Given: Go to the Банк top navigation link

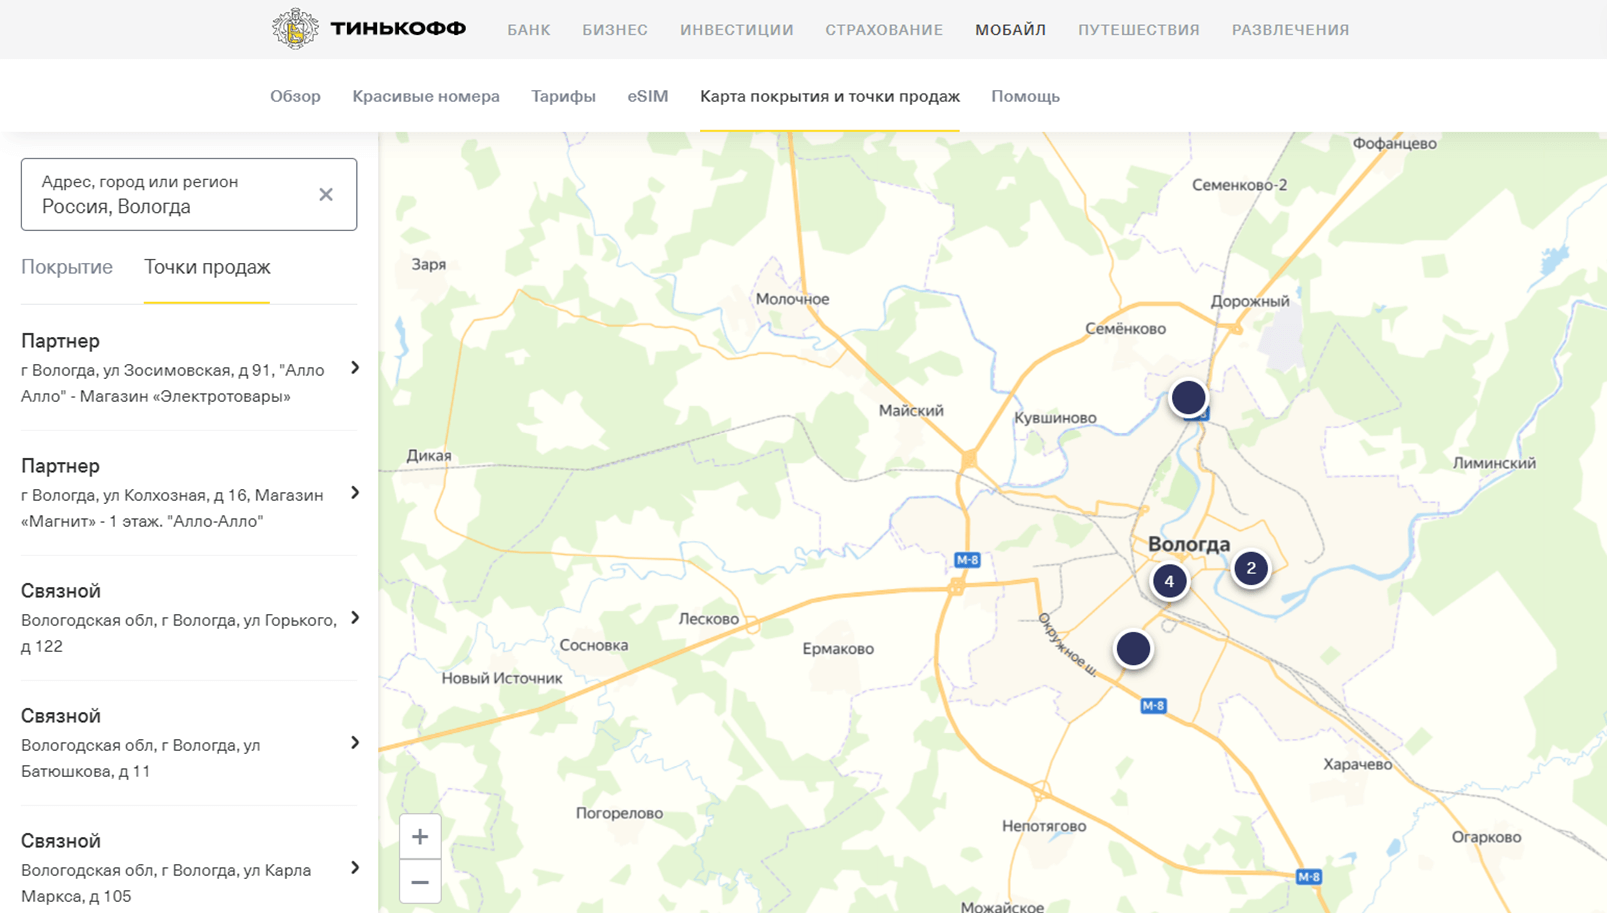Looking at the screenshot, I should [x=529, y=30].
